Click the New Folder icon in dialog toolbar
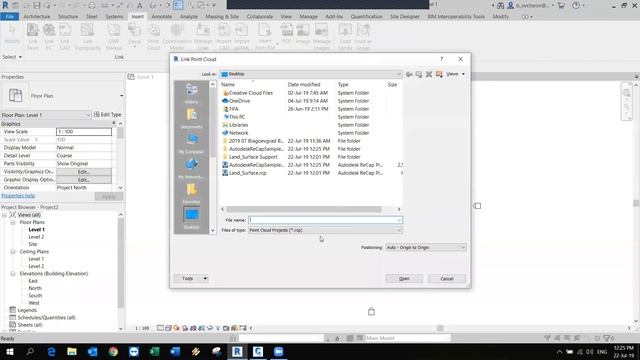 point(439,74)
